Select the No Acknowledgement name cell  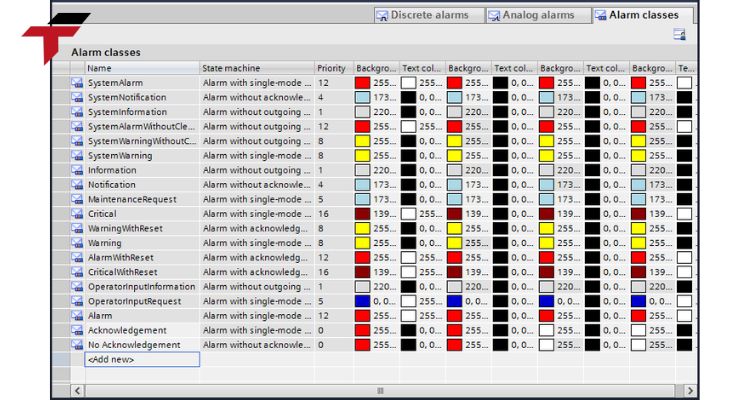pyautogui.click(x=142, y=345)
